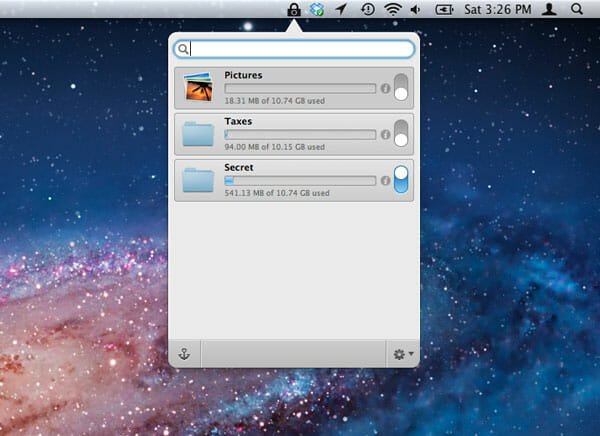Open Spotlight search magnifier icon
This screenshot has width=600, height=436.
point(577,9)
